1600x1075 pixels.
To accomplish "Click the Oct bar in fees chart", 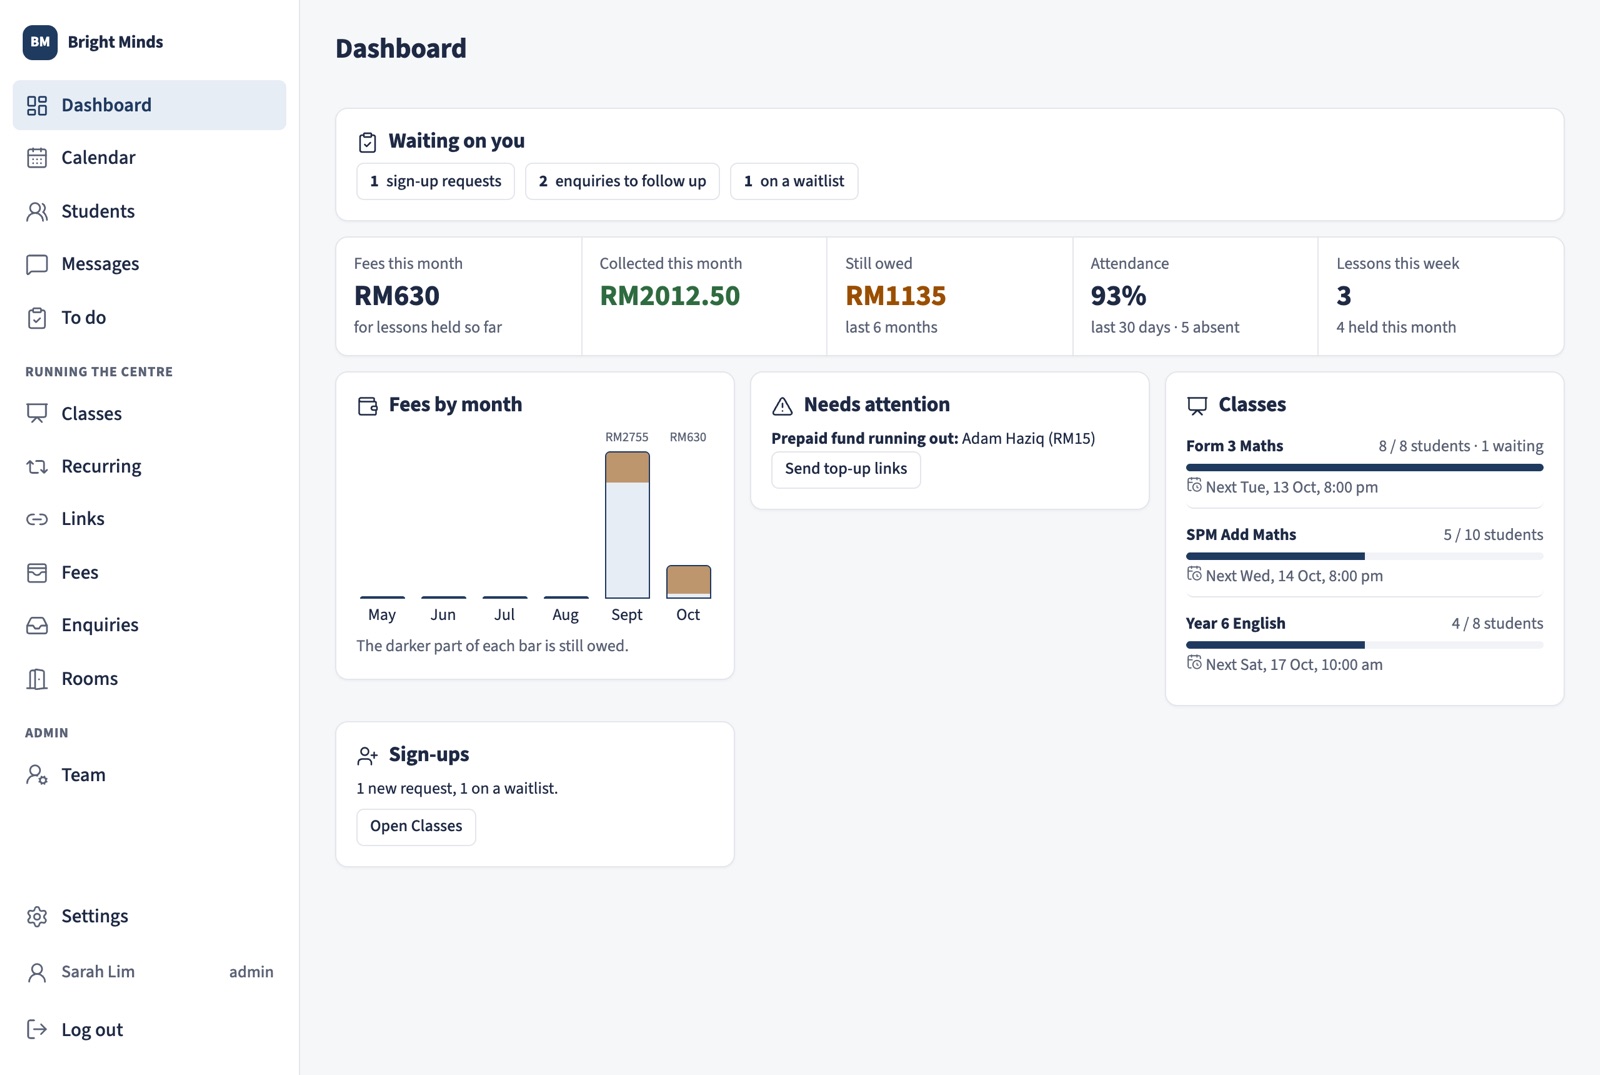I will pos(688,582).
